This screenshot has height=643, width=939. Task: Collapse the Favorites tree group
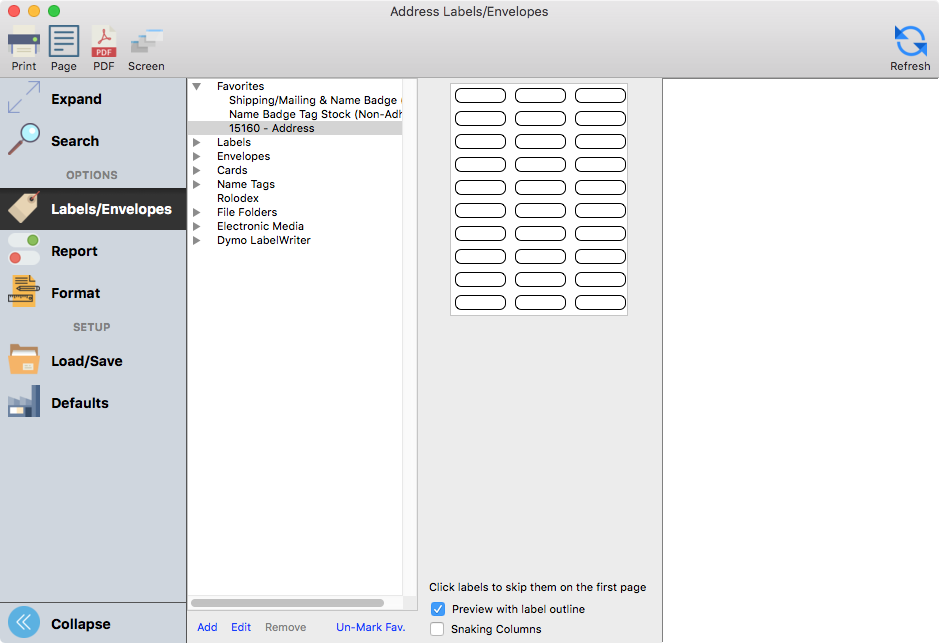(197, 87)
